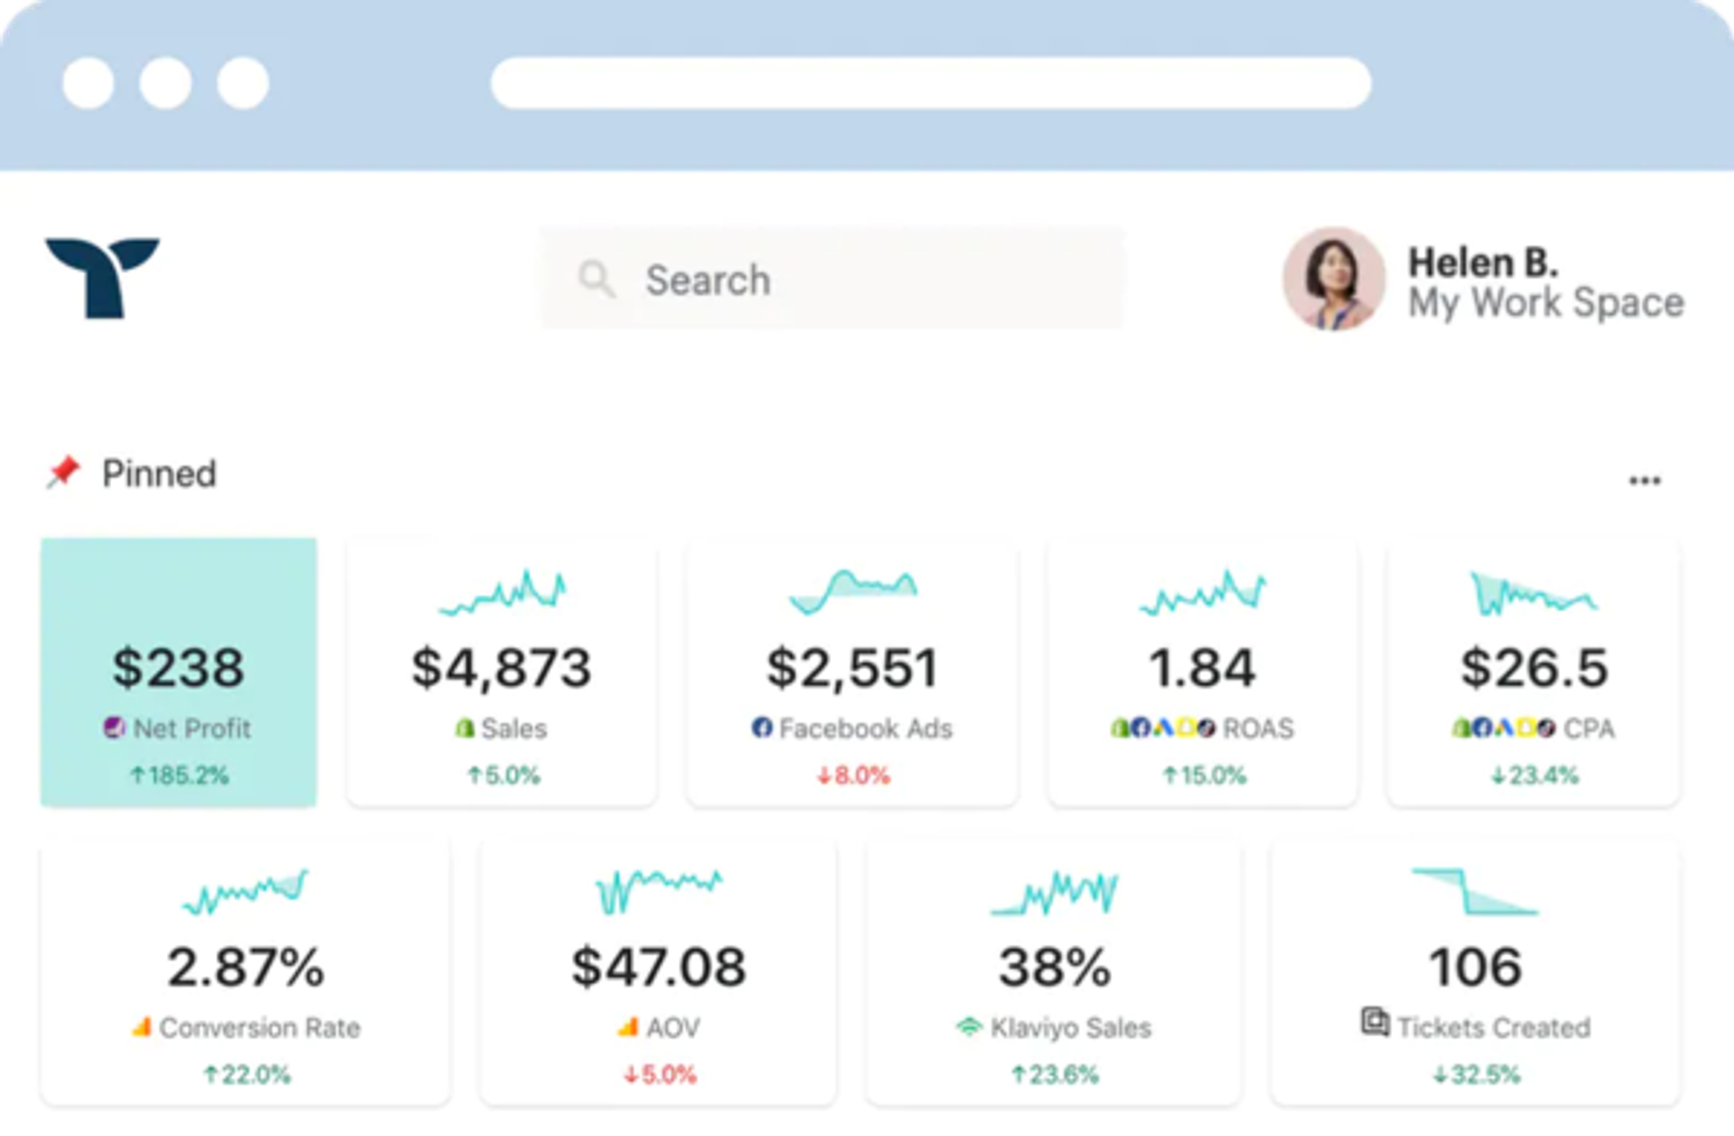Click the ROAS sparkline chart
The image size is (1734, 1136).
(1203, 591)
